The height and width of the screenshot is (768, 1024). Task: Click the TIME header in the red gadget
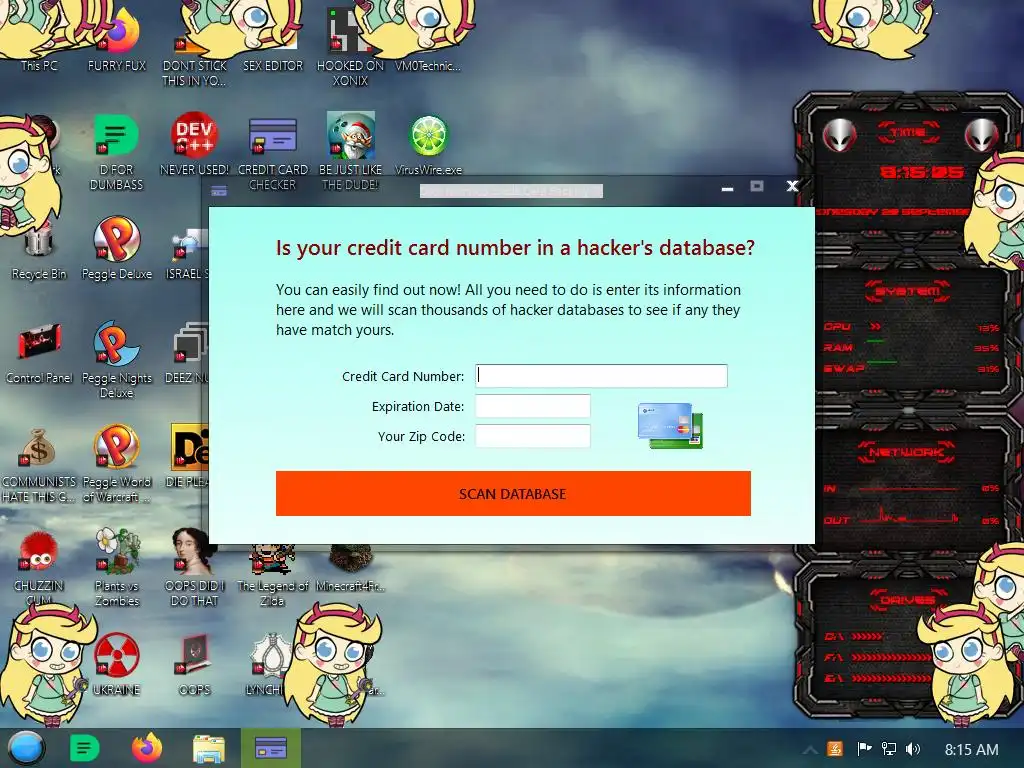pyautogui.click(x=908, y=133)
